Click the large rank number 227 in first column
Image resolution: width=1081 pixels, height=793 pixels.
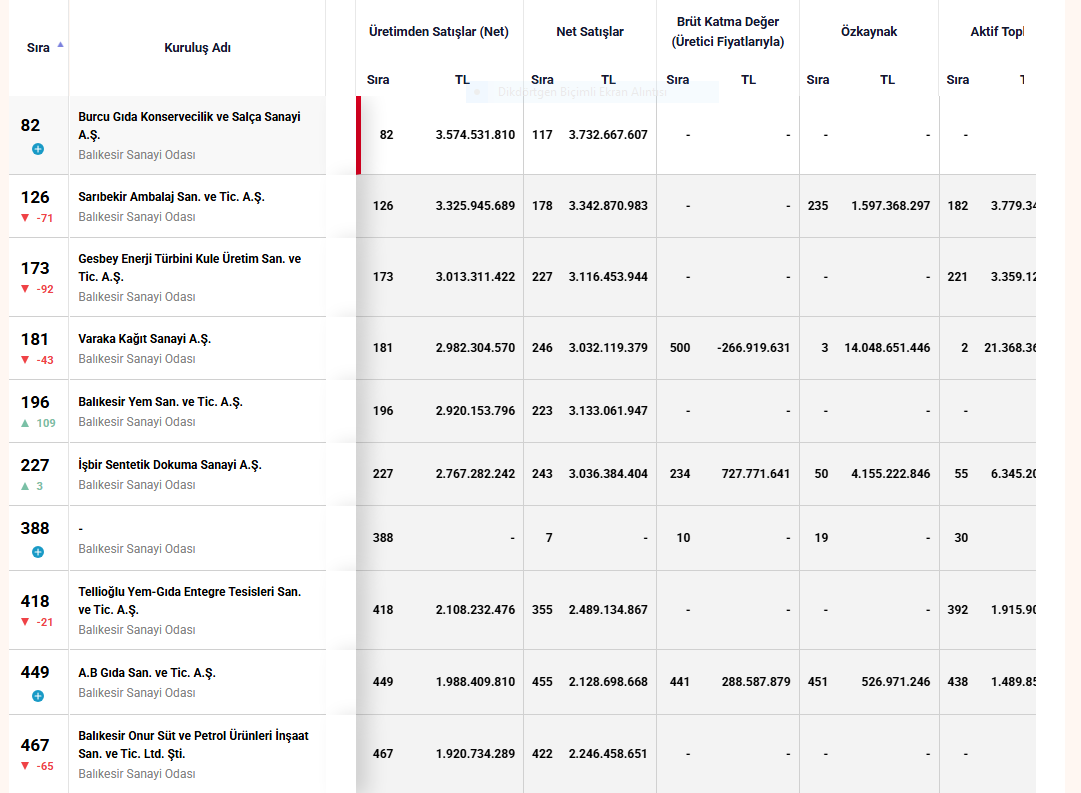35,465
